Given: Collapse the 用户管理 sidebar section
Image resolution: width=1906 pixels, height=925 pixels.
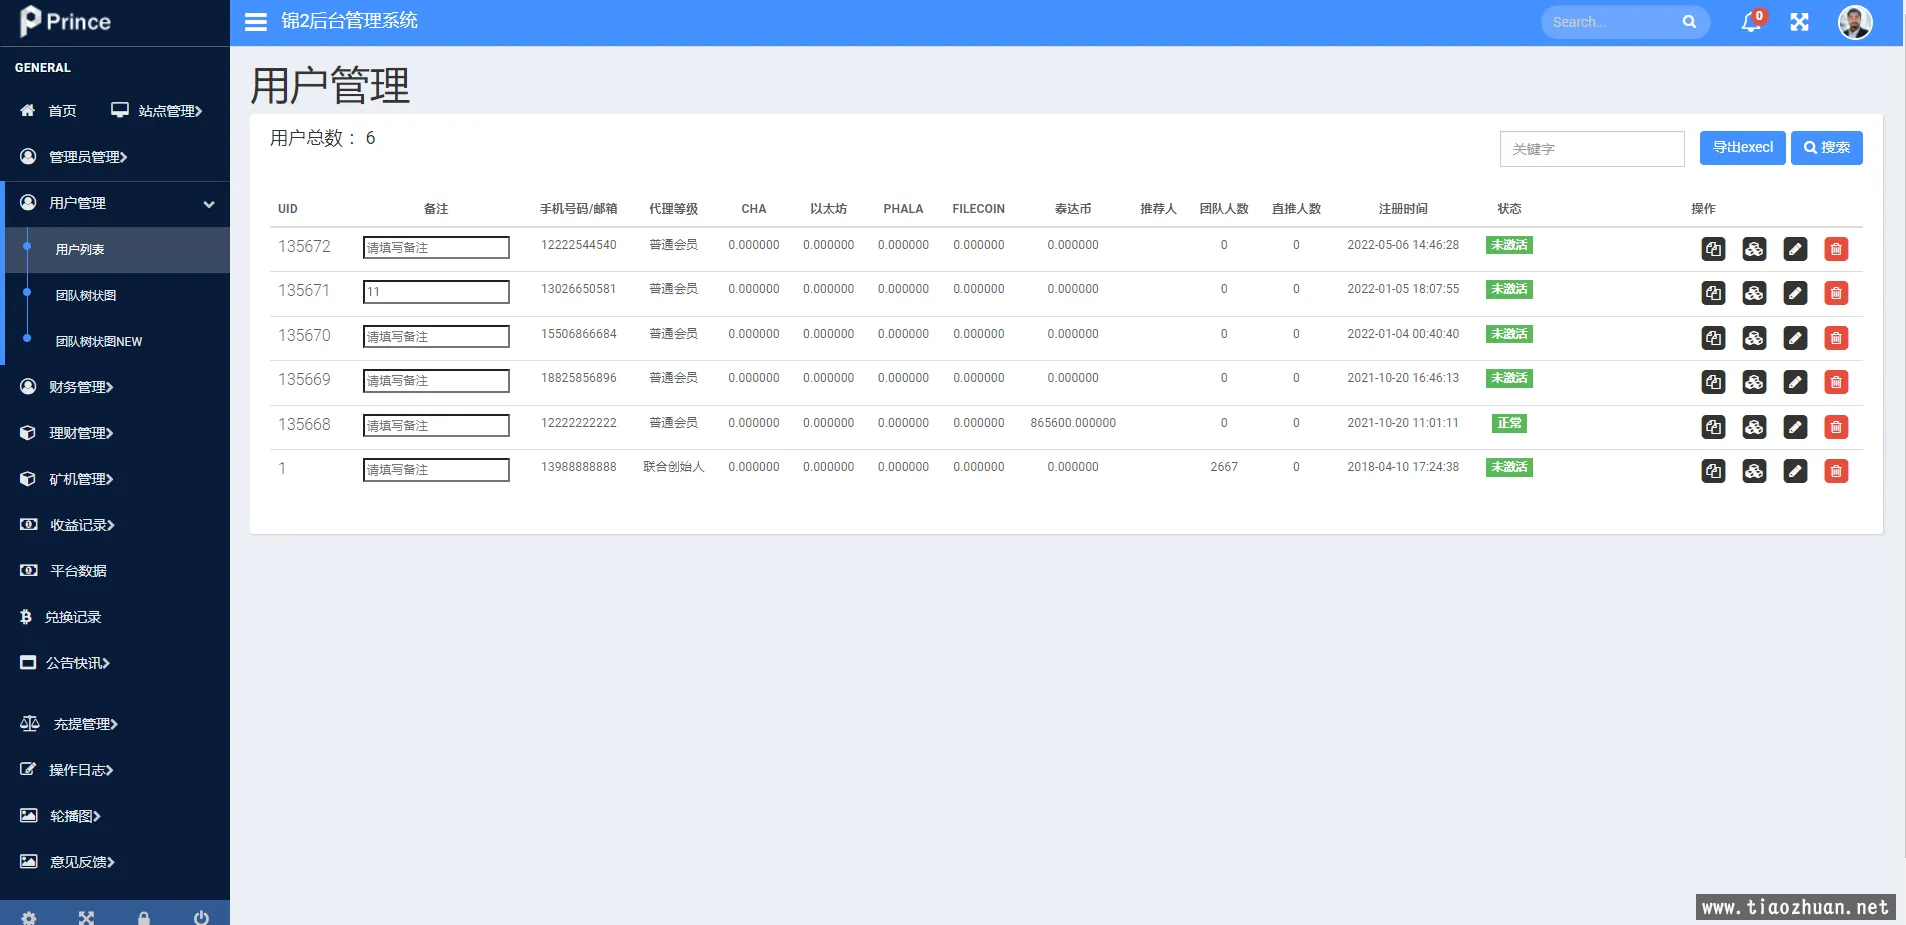Looking at the screenshot, I should 115,203.
